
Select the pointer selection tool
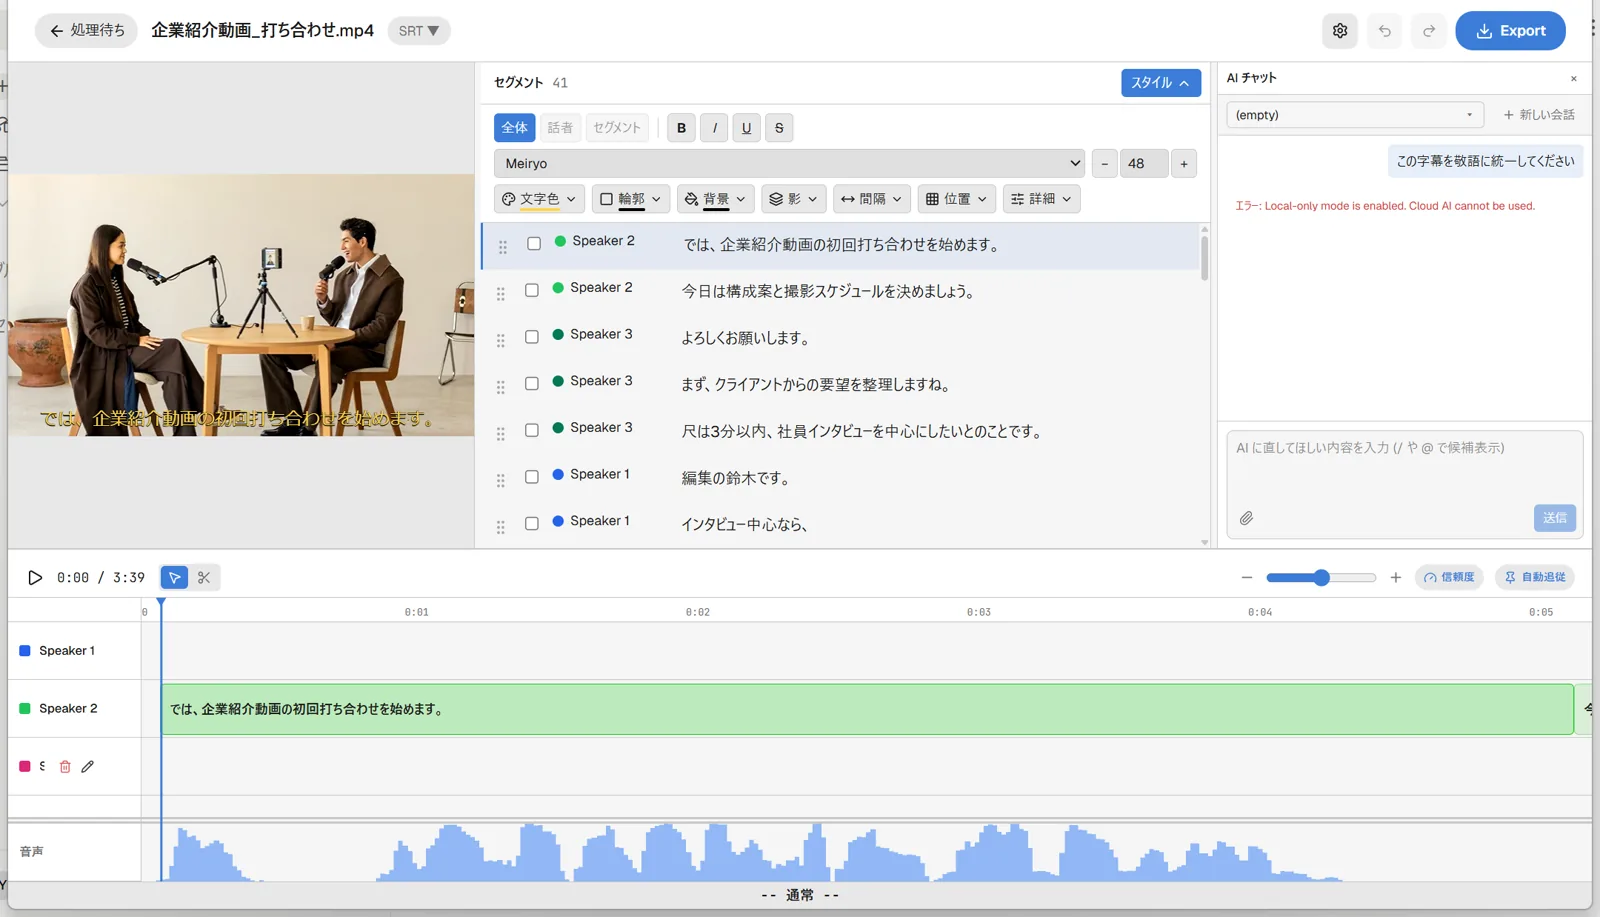click(175, 577)
